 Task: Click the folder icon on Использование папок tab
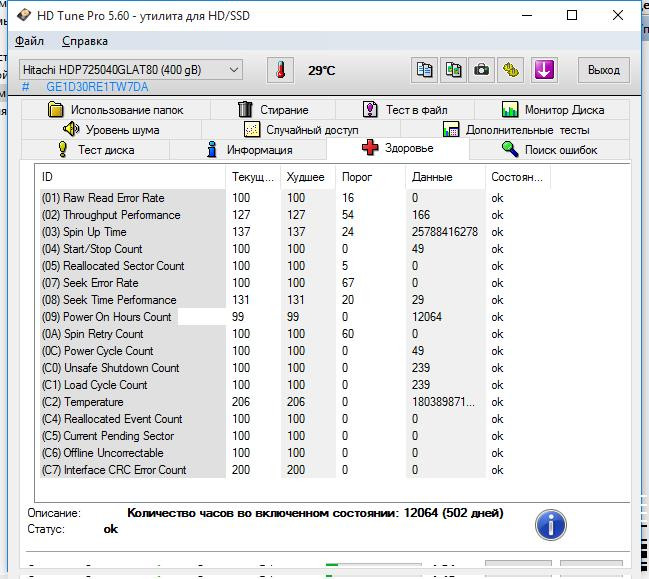(55, 110)
